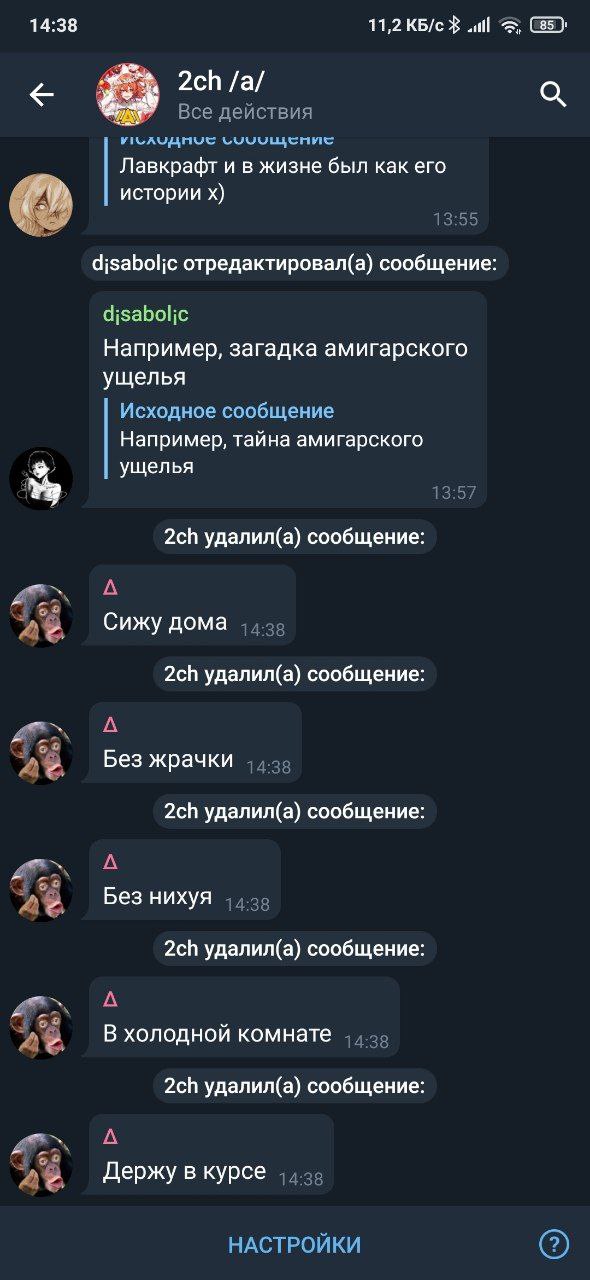The width and height of the screenshot is (590, 1280).
Task: Tap the d¡sabol¡c black-and-white avatar
Action: coord(41,478)
